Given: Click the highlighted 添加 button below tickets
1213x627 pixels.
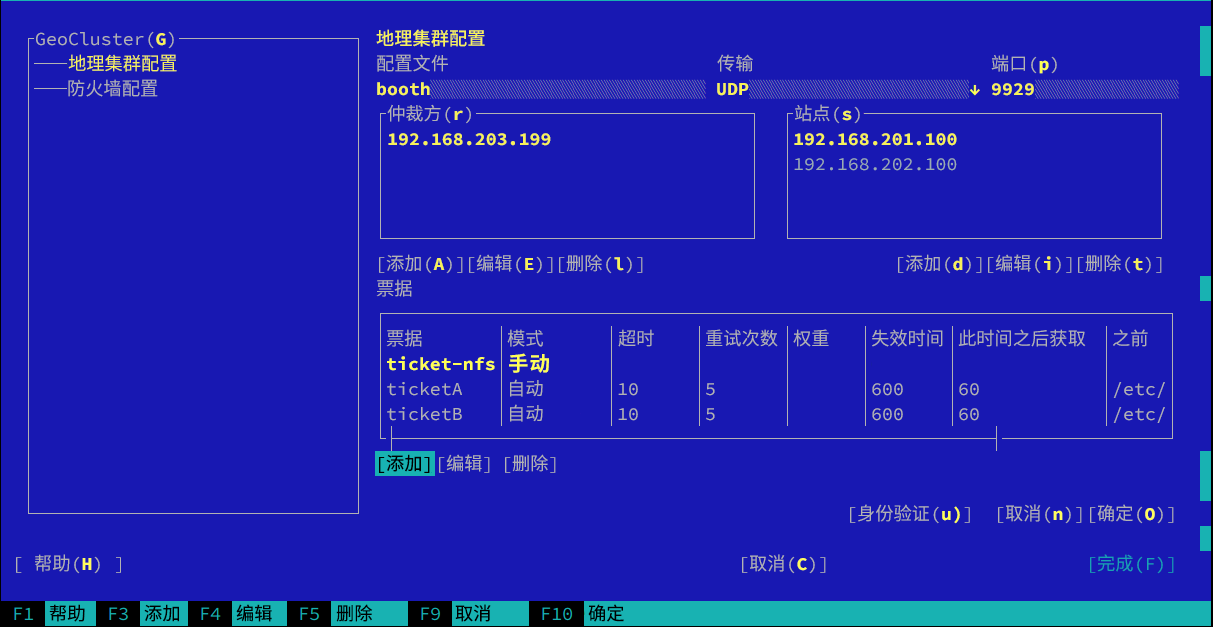Looking at the screenshot, I should pyautogui.click(x=405, y=464).
